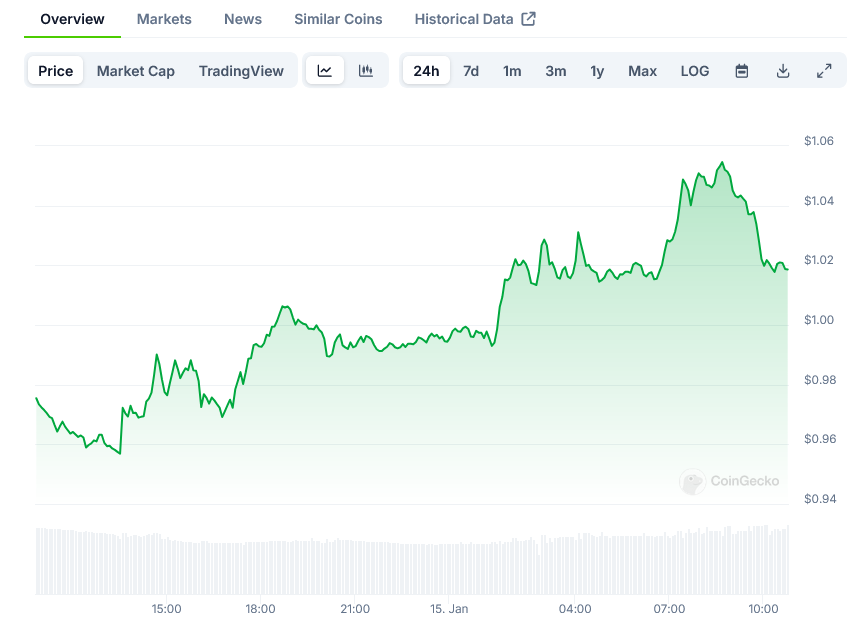The height and width of the screenshot is (630, 847).
Task: Download the chart data
Action: pos(783,71)
